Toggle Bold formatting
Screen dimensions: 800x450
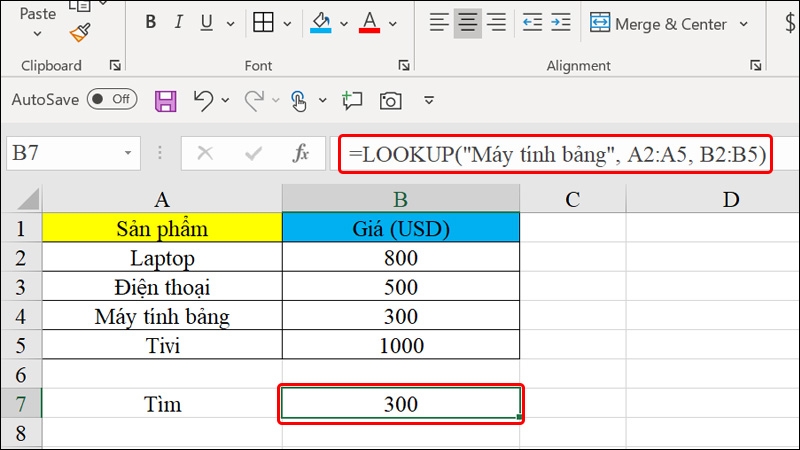coord(151,22)
